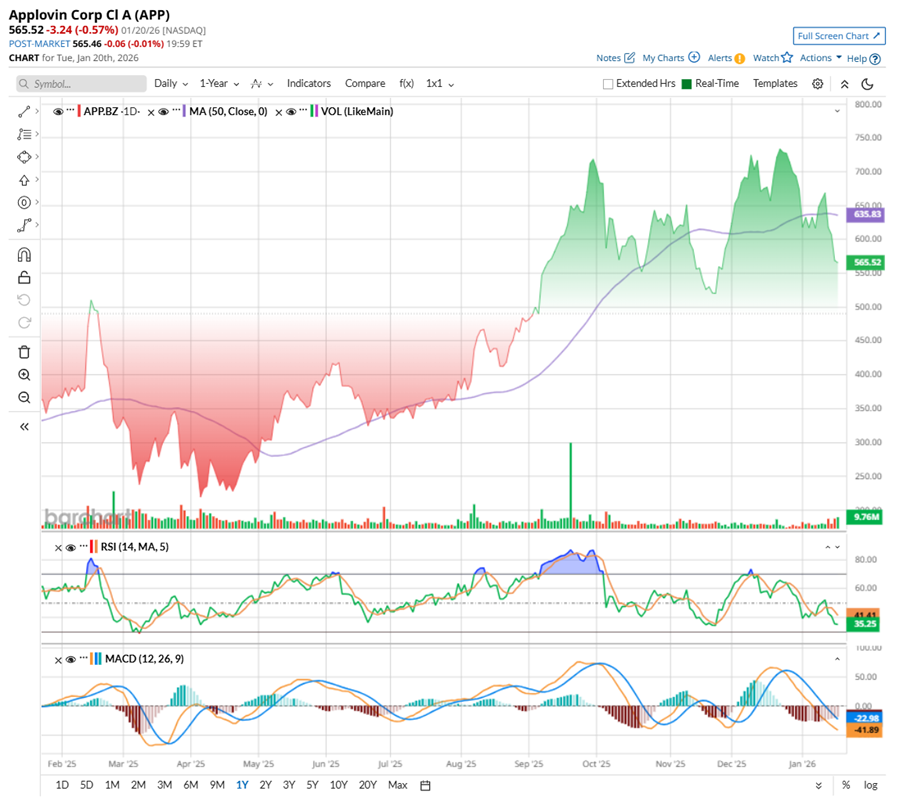The image size is (903, 798).
Task: Open the Compare menu
Action: coord(365,83)
